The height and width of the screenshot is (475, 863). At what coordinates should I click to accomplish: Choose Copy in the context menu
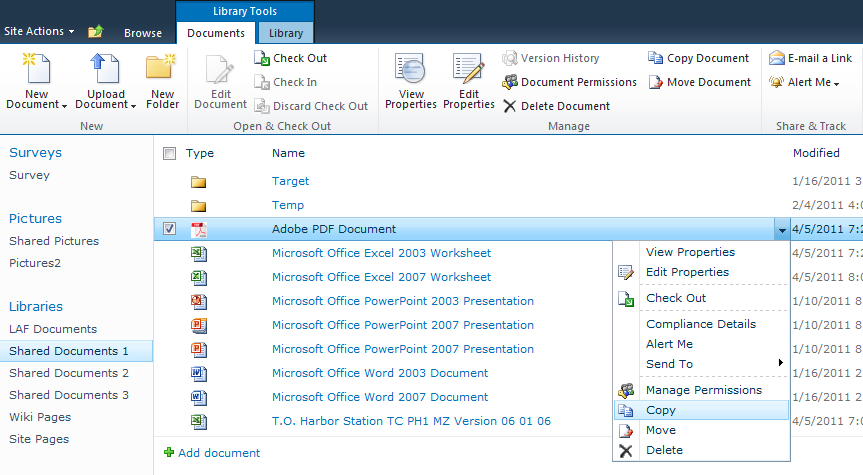(x=702, y=410)
